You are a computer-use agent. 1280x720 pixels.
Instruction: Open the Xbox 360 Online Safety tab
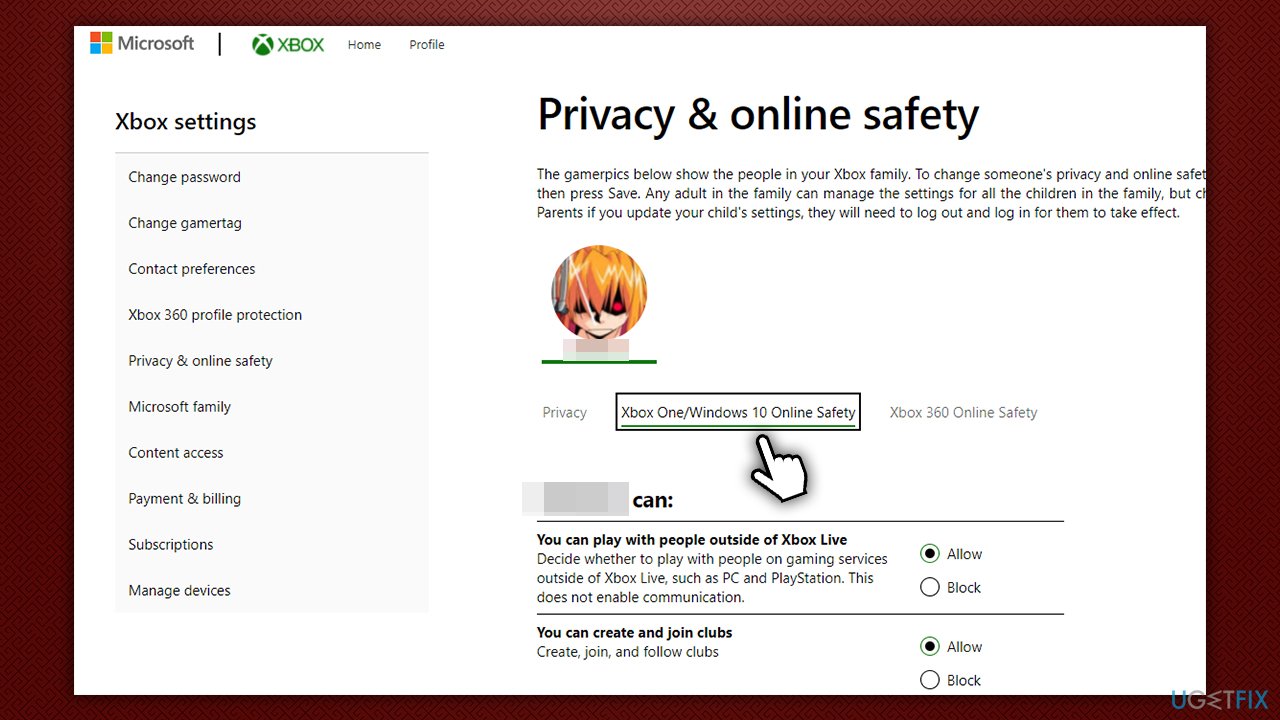[x=963, y=412]
